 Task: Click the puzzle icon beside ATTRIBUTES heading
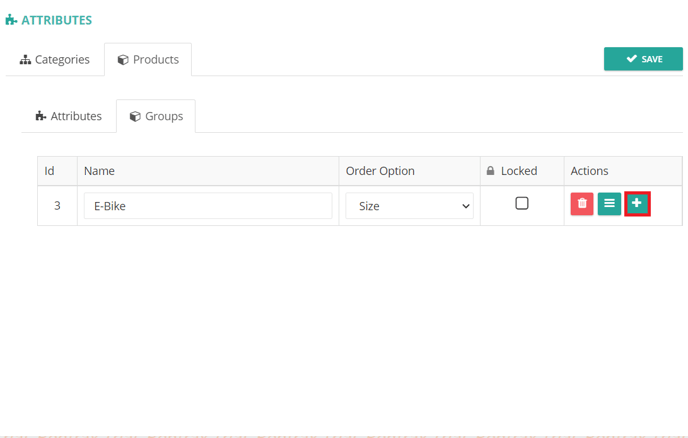11,20
